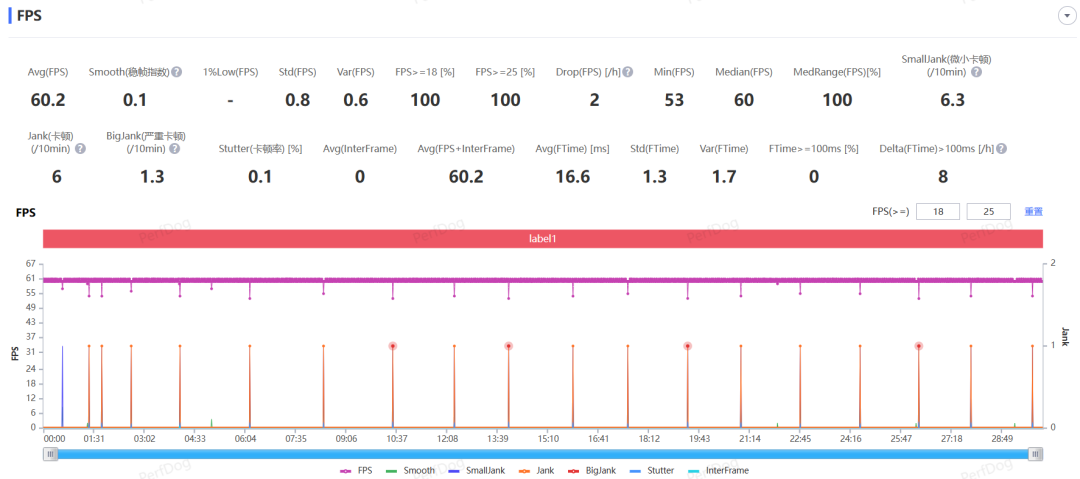Open the SmallJank help icon

click(976, 72)
